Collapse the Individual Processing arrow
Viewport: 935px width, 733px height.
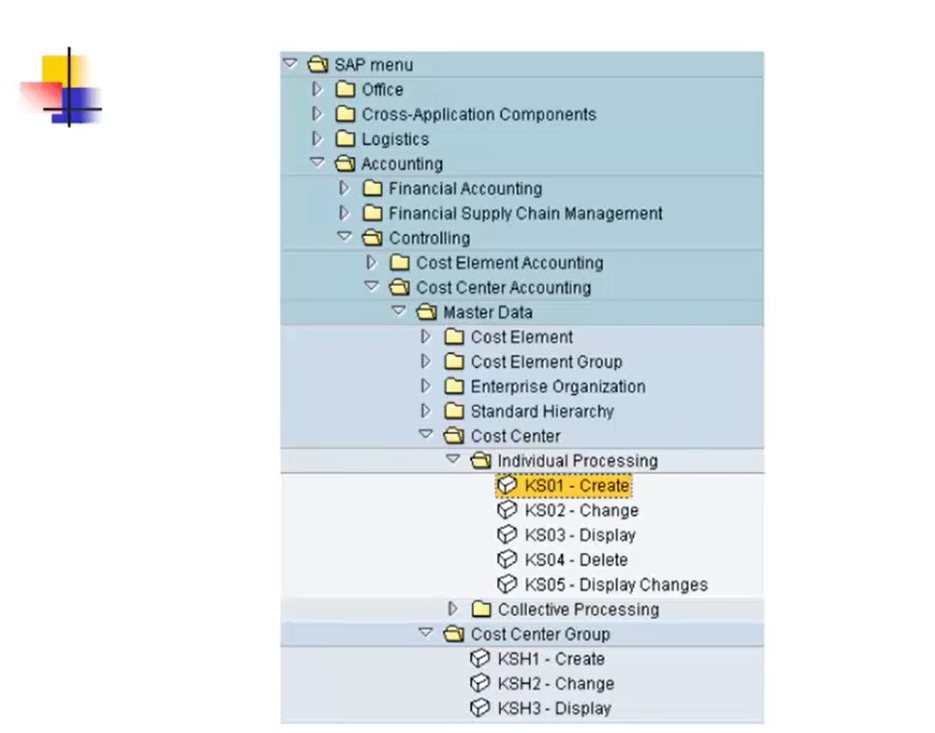tap(453, 459)
